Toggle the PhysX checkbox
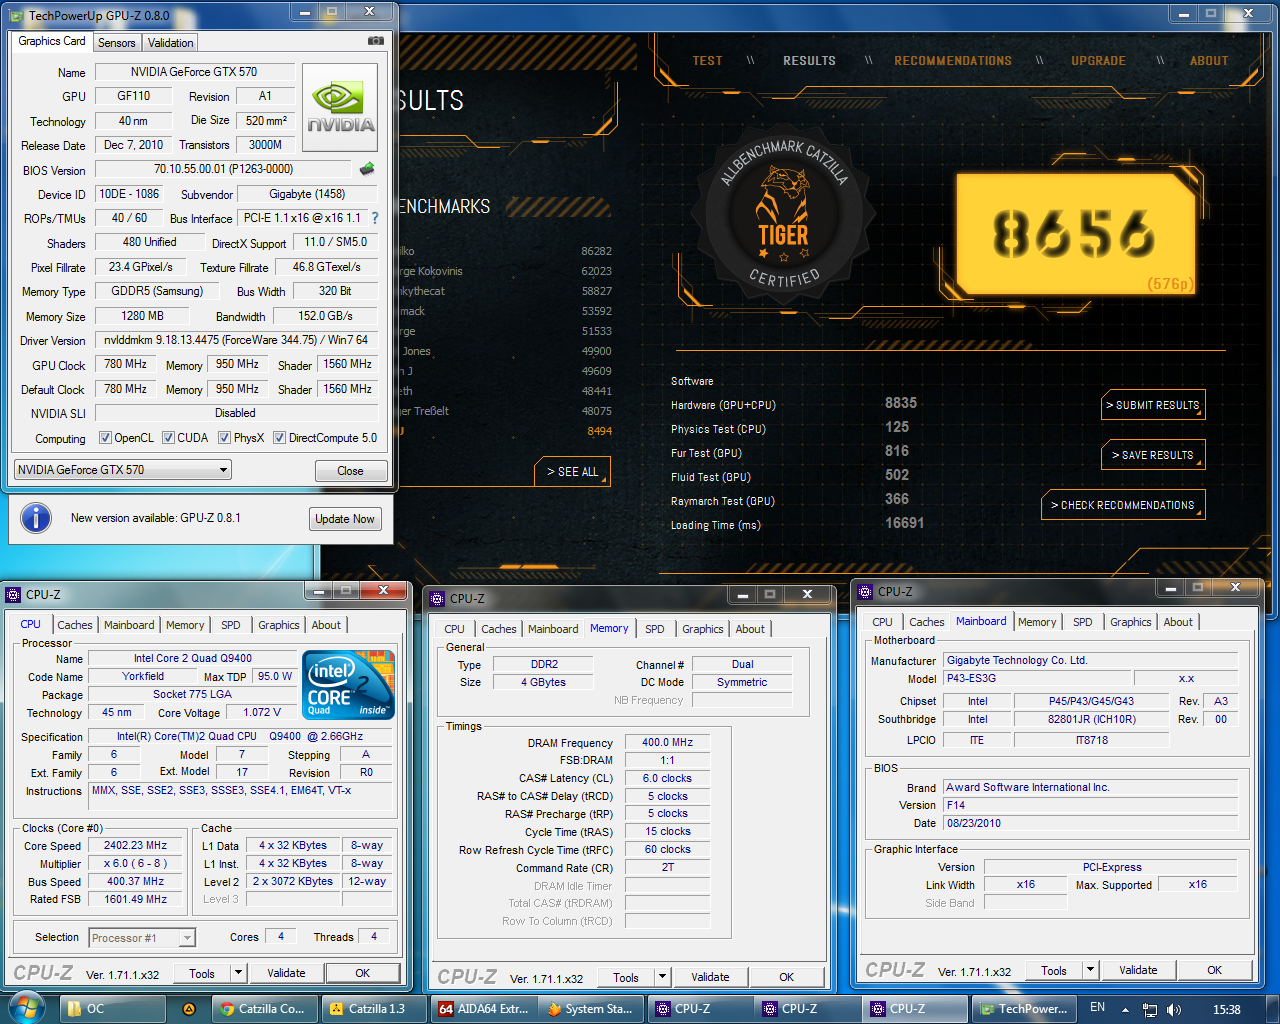 [225, 438]
